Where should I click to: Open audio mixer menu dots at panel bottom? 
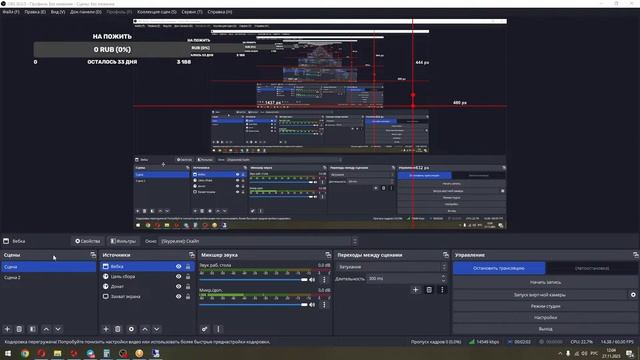pyautogui.click(x=218, y=329)
